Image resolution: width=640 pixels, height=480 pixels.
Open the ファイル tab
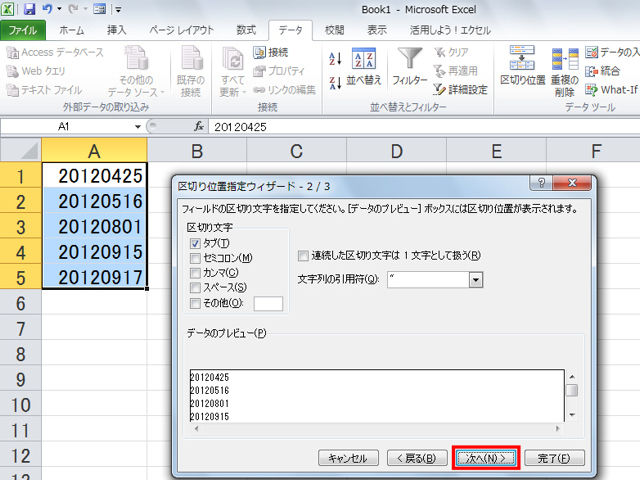(x=22, y=30)
